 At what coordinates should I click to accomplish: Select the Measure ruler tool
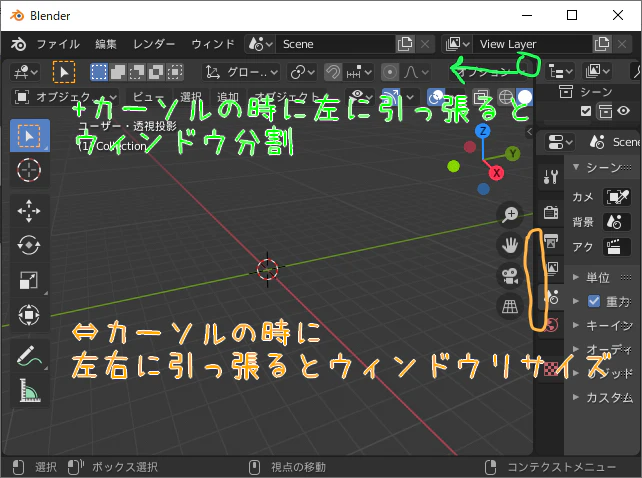[29, 390]
